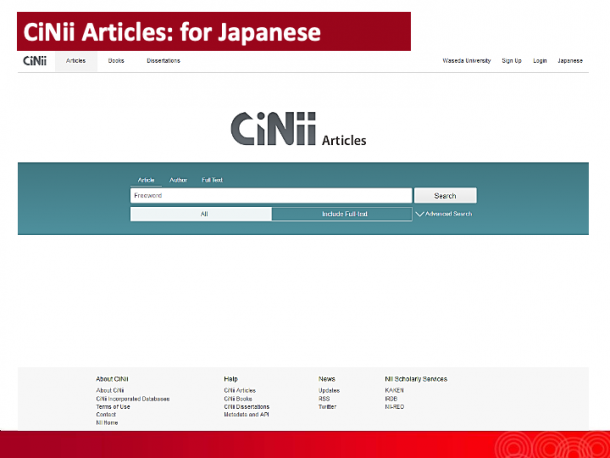This screenshot has width=610, height=458.
Task: Select the Author search tab
Action: pos(178,180)
